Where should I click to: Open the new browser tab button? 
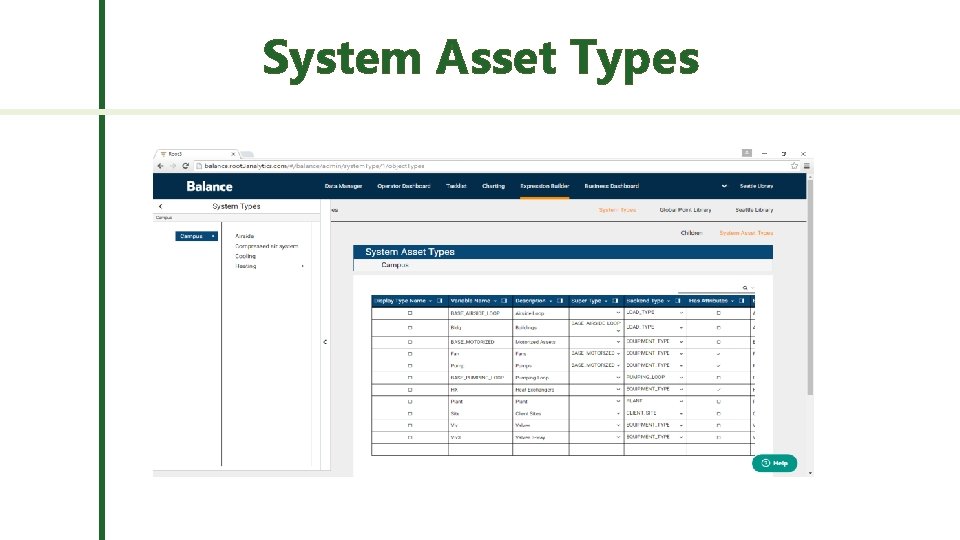[x=247, y=154]
